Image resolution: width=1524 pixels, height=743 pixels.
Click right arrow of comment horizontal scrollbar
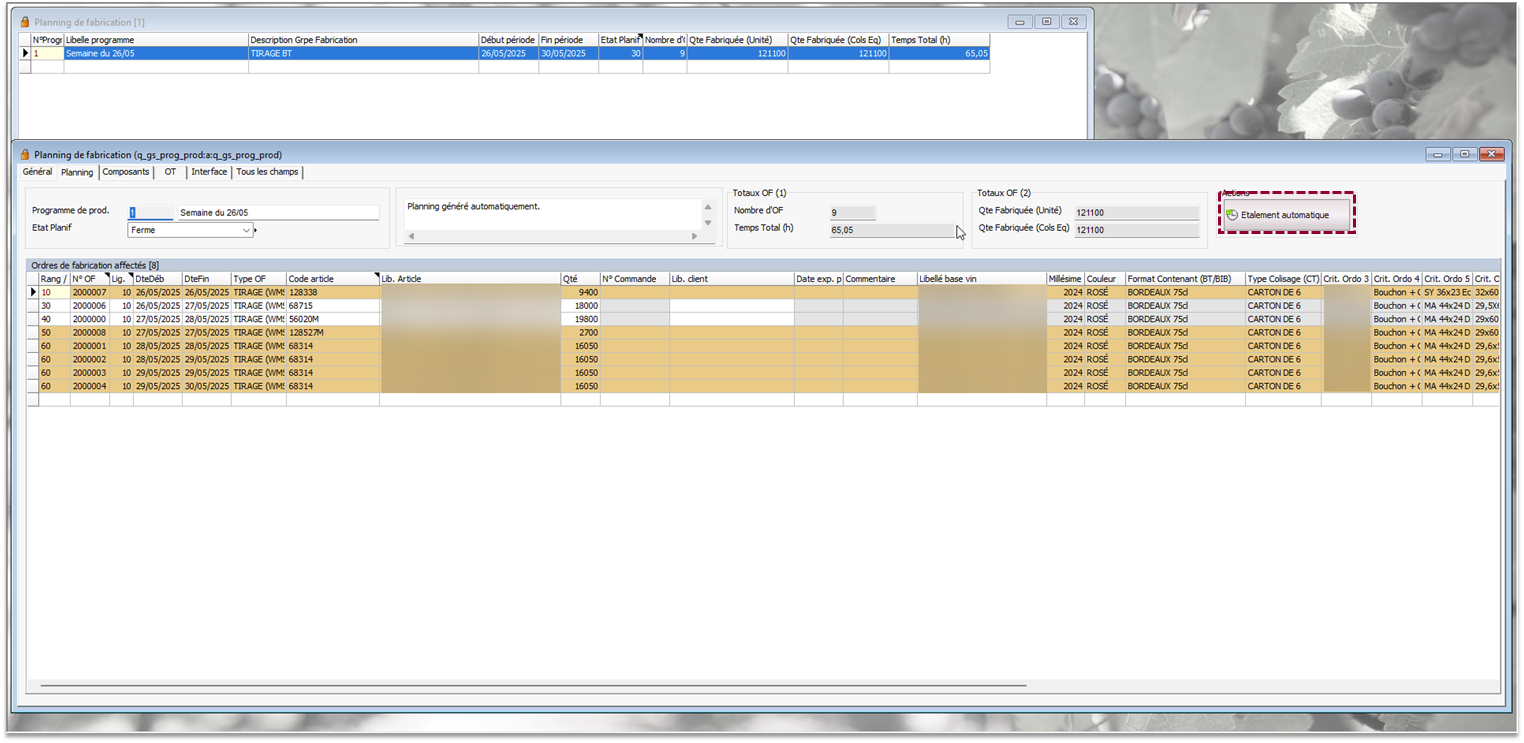[695, 236]
